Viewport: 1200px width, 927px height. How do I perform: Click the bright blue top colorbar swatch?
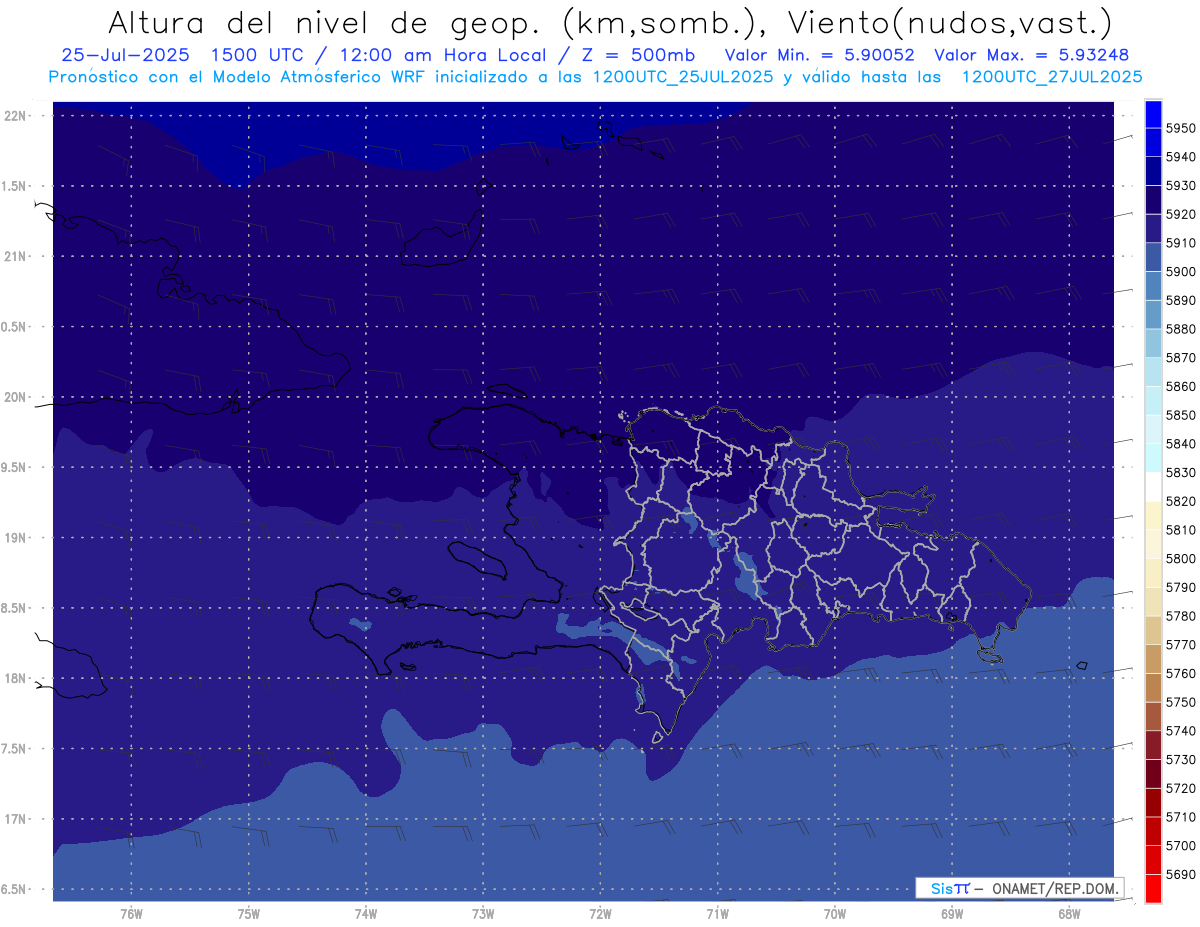click(x=1153, y=114)
